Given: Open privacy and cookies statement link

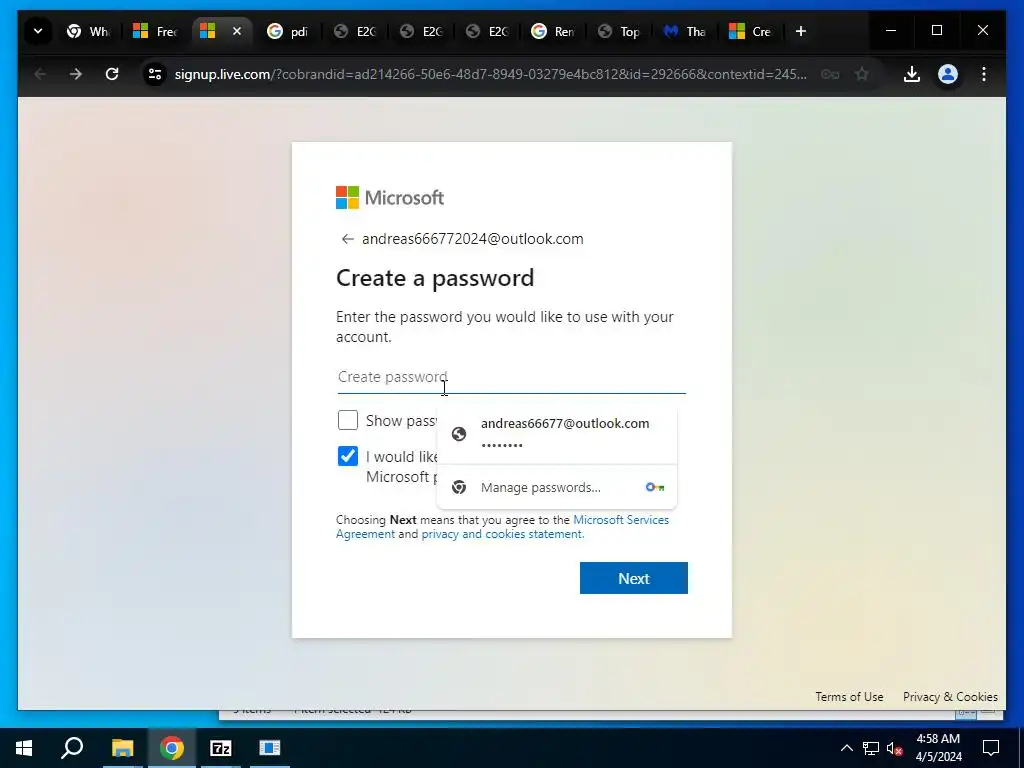Looking at the screenshot, I should coord(502,534).
